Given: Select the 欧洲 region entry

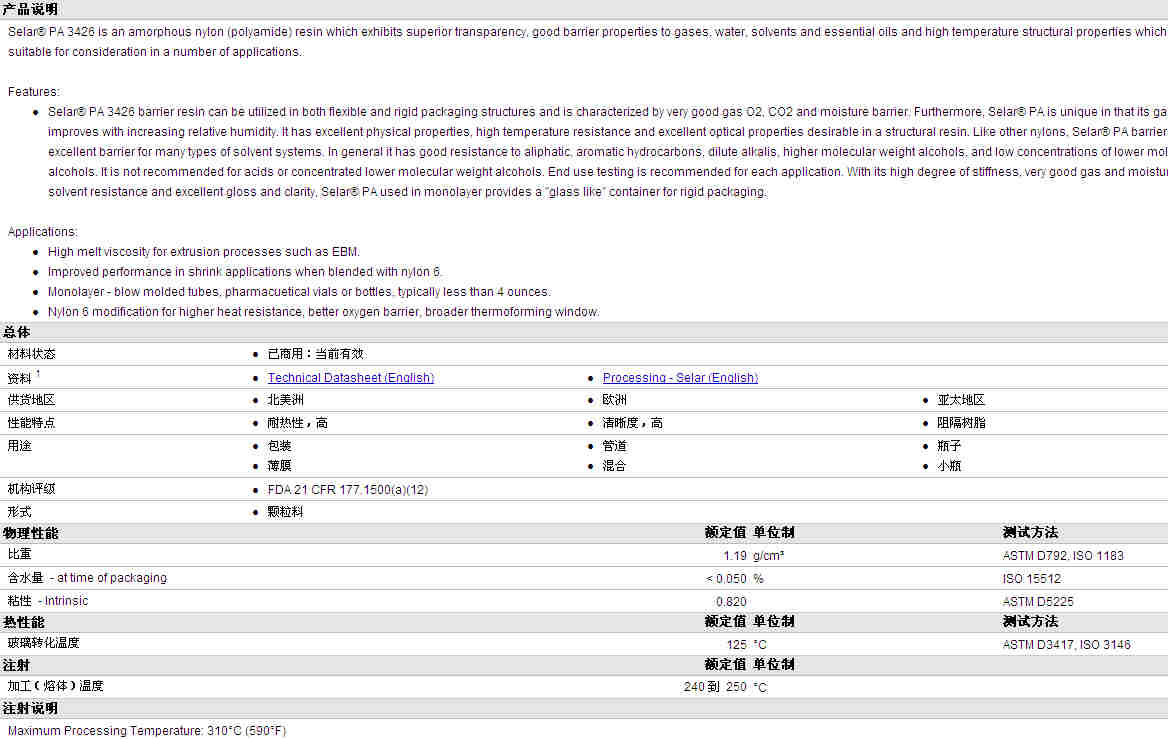Looking at the screenshot, I should (x=615, y=400).
